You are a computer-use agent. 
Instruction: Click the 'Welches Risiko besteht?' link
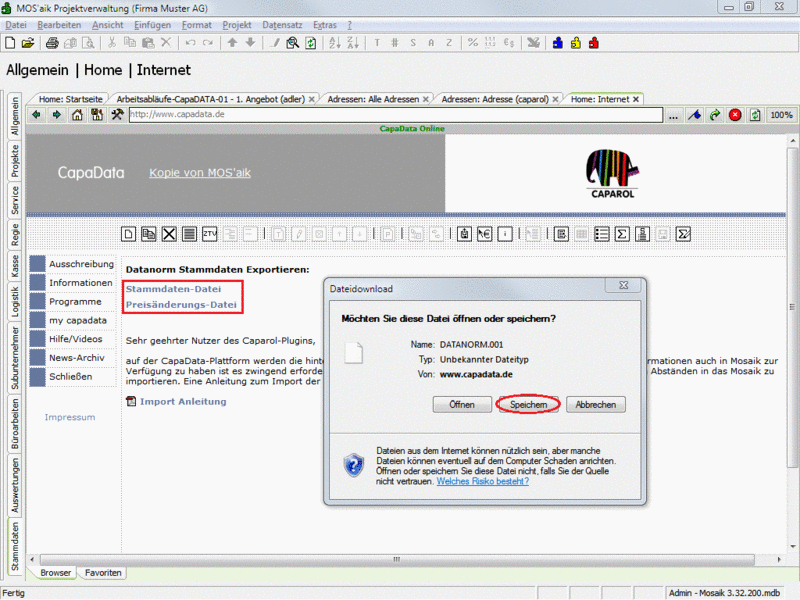click(483, 481)
